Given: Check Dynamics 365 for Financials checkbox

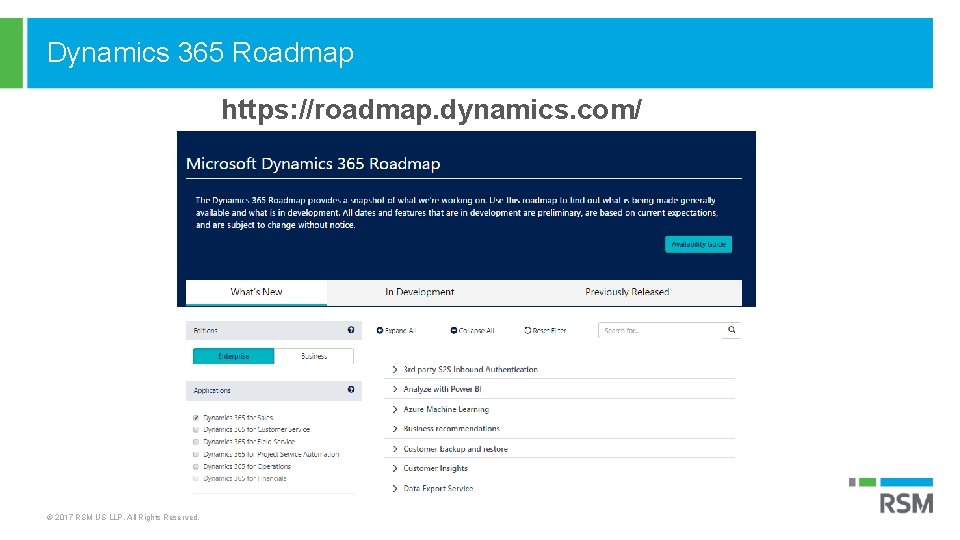Looking at the screenshot, I should click(196, 479).
